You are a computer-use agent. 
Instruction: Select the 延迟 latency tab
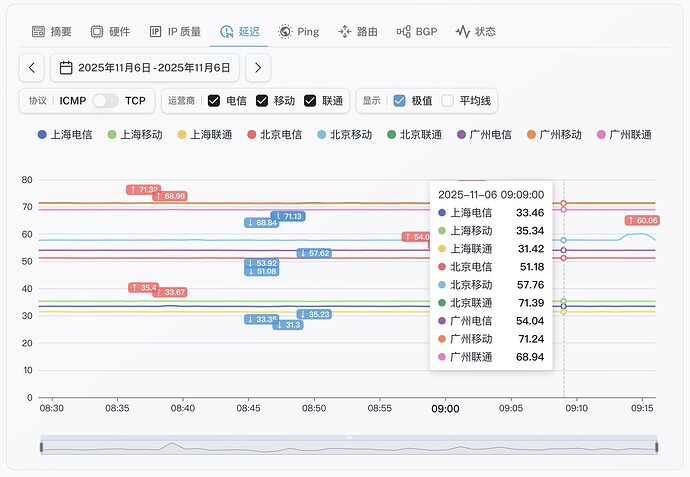coord(239,32)
